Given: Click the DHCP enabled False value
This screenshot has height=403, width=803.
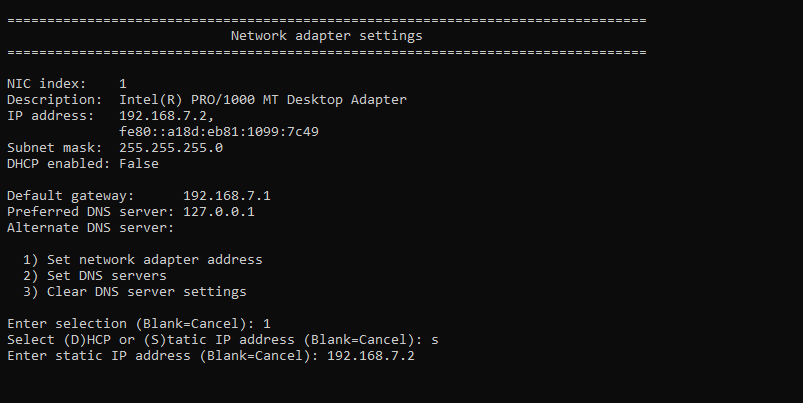Looking at the screenshot, I should coord(139,163).
